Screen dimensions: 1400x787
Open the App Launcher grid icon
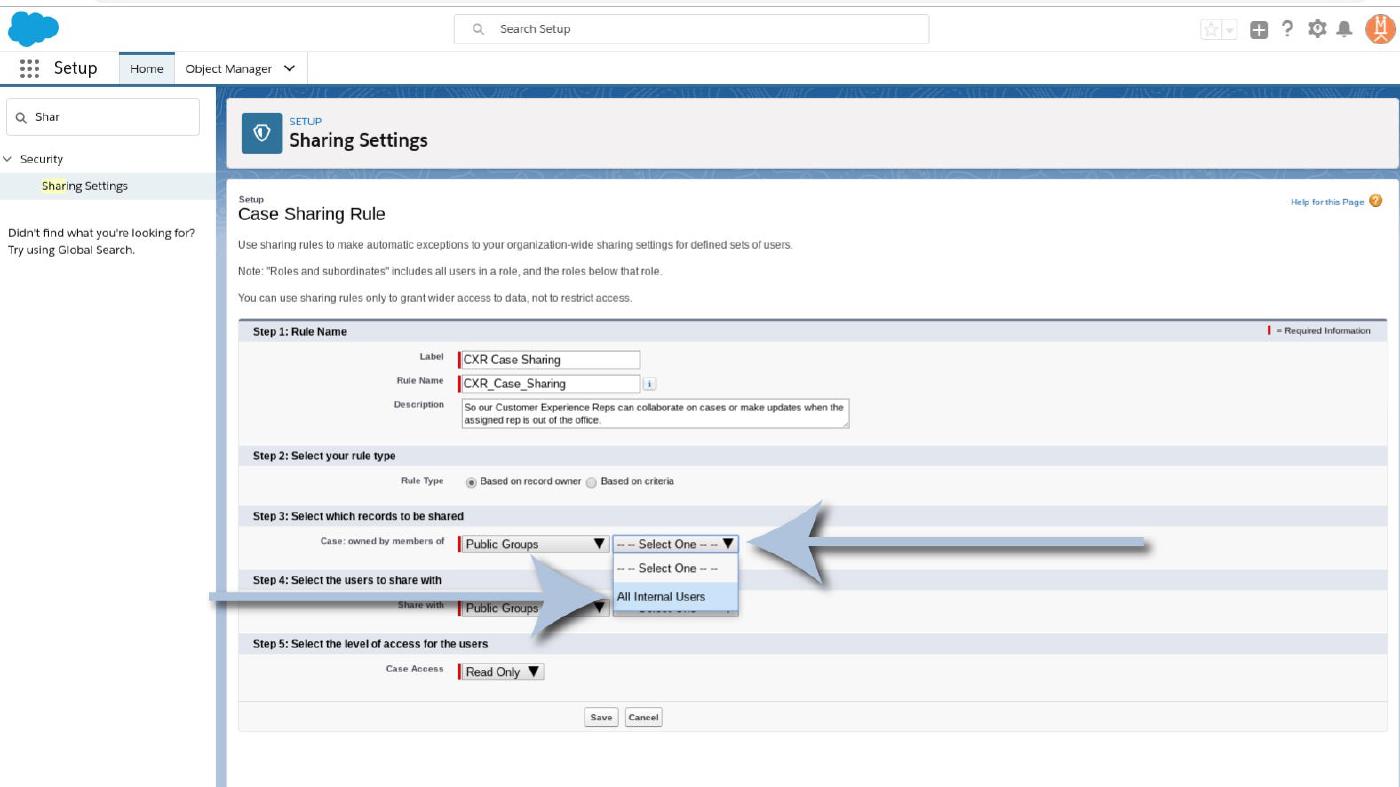click(x=29, y=68)
